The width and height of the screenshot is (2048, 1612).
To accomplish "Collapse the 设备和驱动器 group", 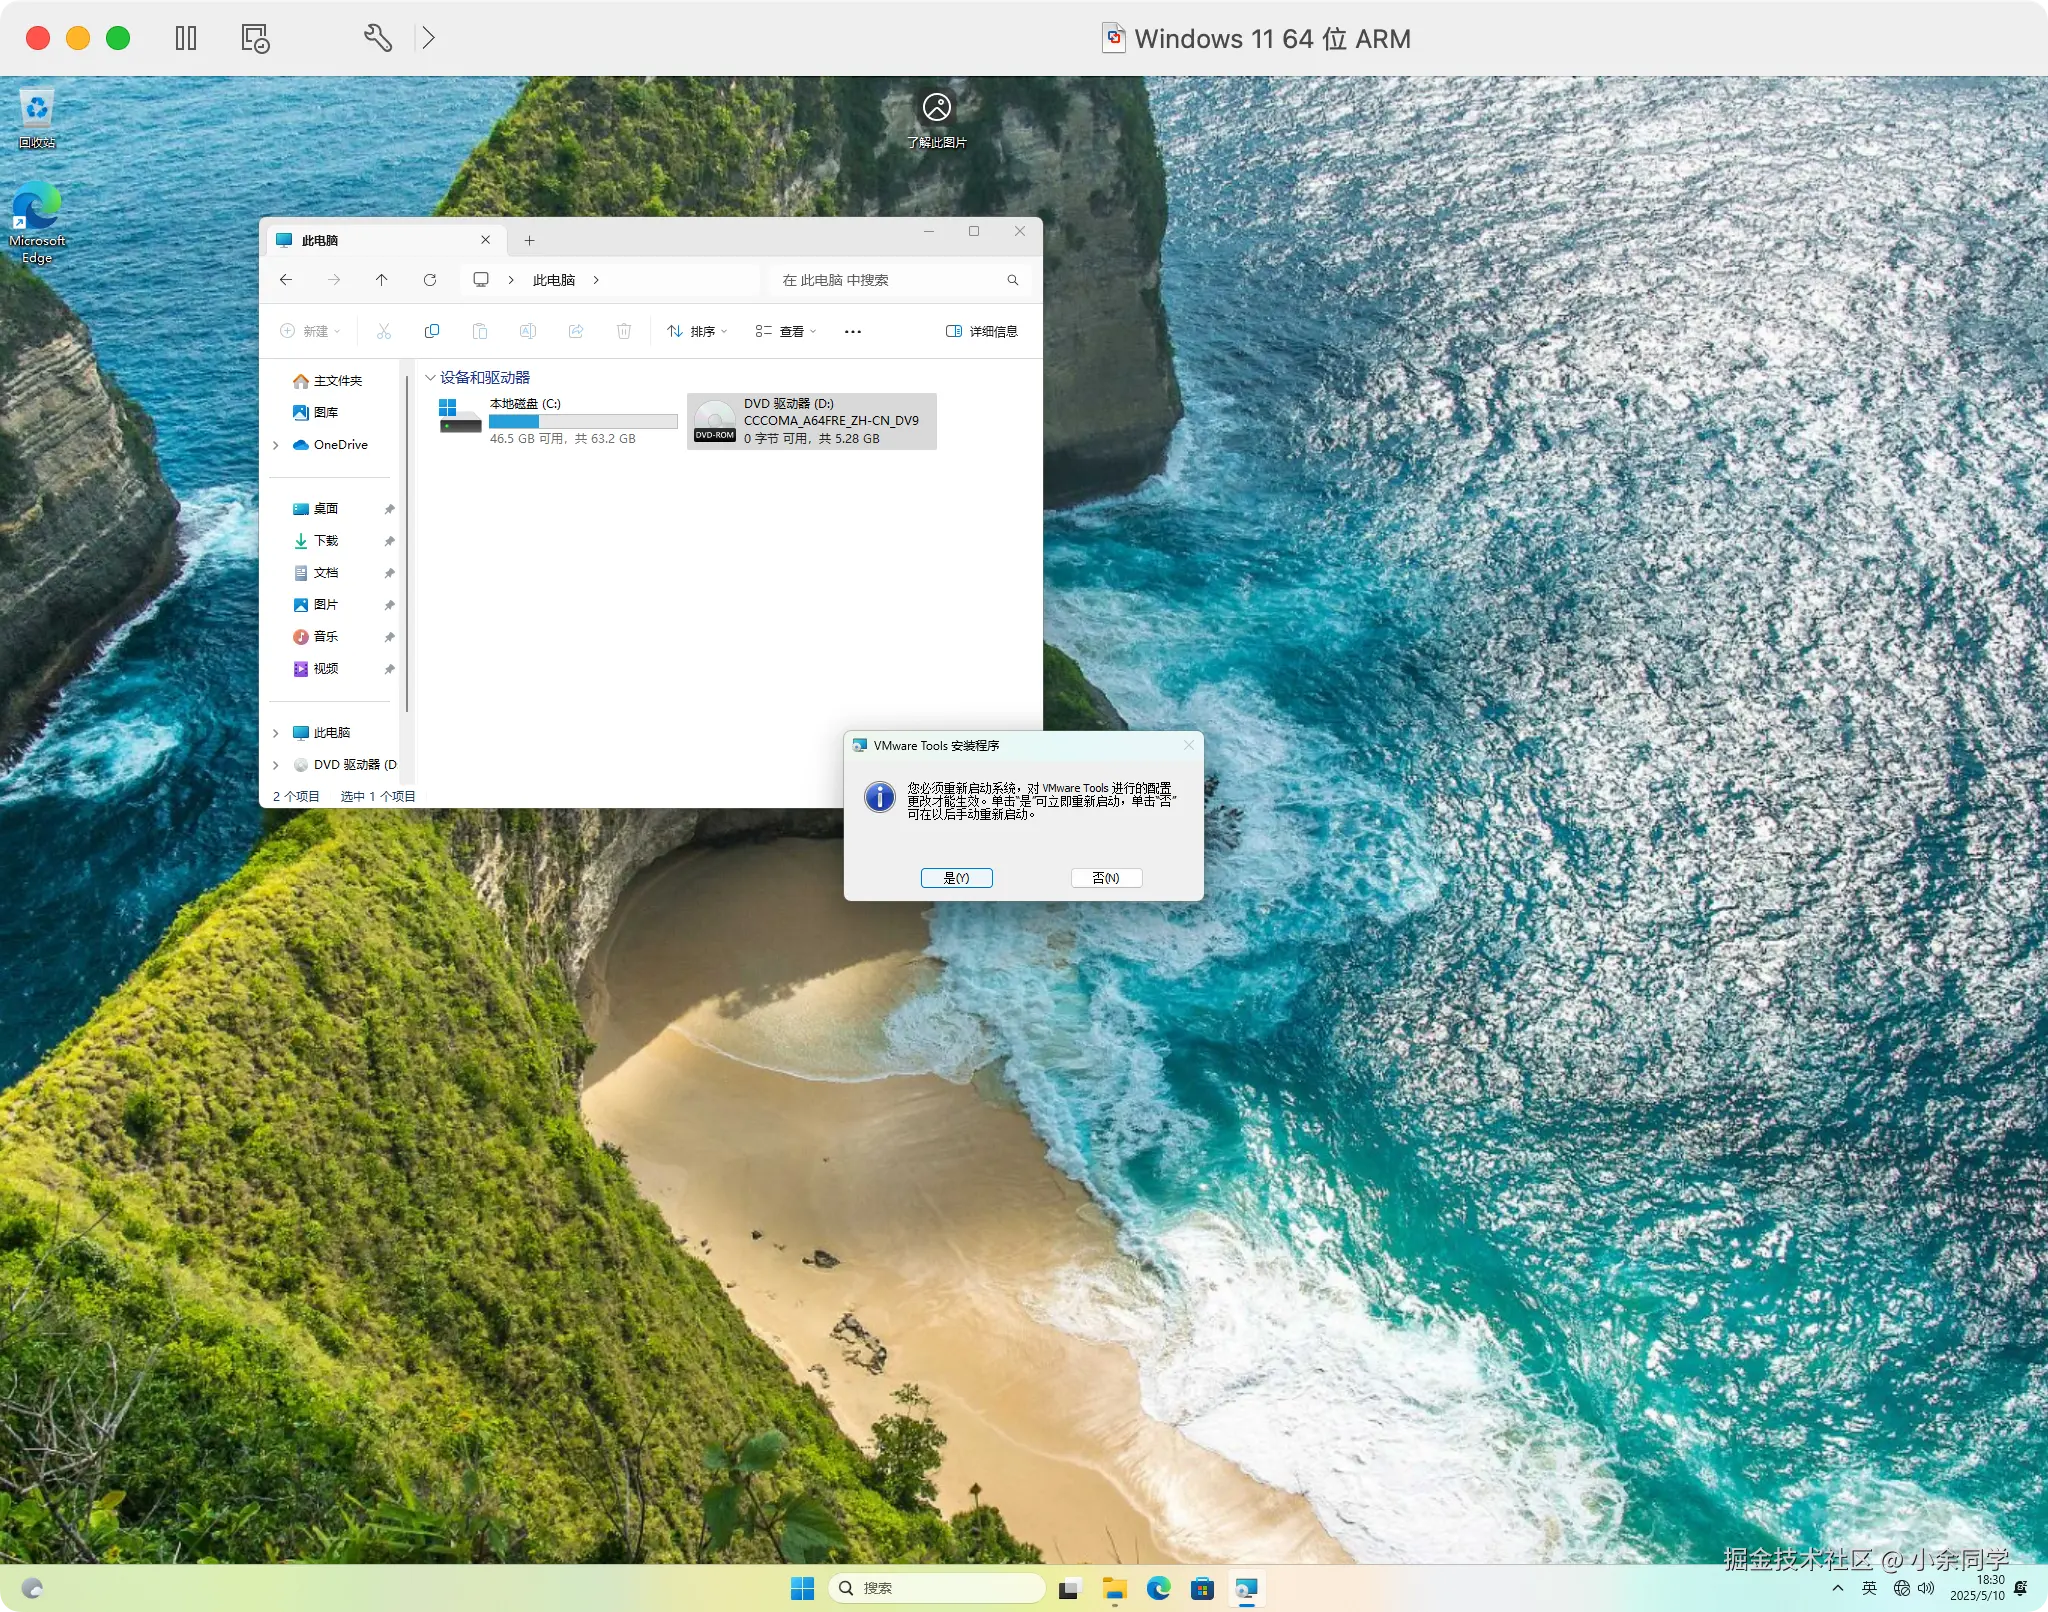I will pos(431,377).
